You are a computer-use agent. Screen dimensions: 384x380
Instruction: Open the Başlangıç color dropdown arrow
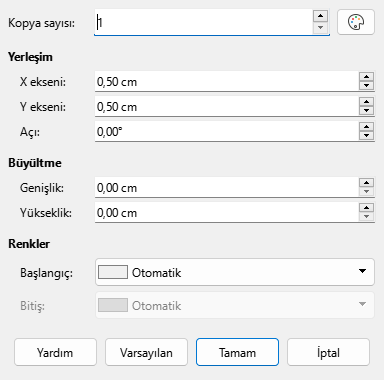click(362, 271)
